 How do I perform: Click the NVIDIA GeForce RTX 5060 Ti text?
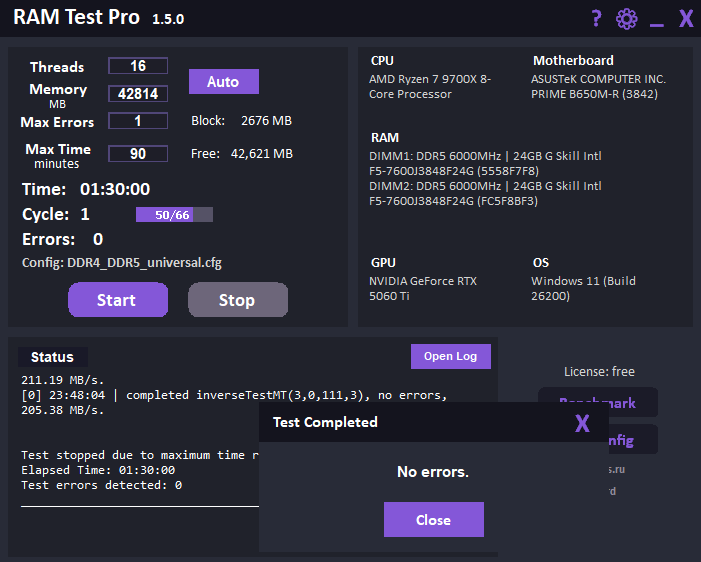click(x=423, y=288)
